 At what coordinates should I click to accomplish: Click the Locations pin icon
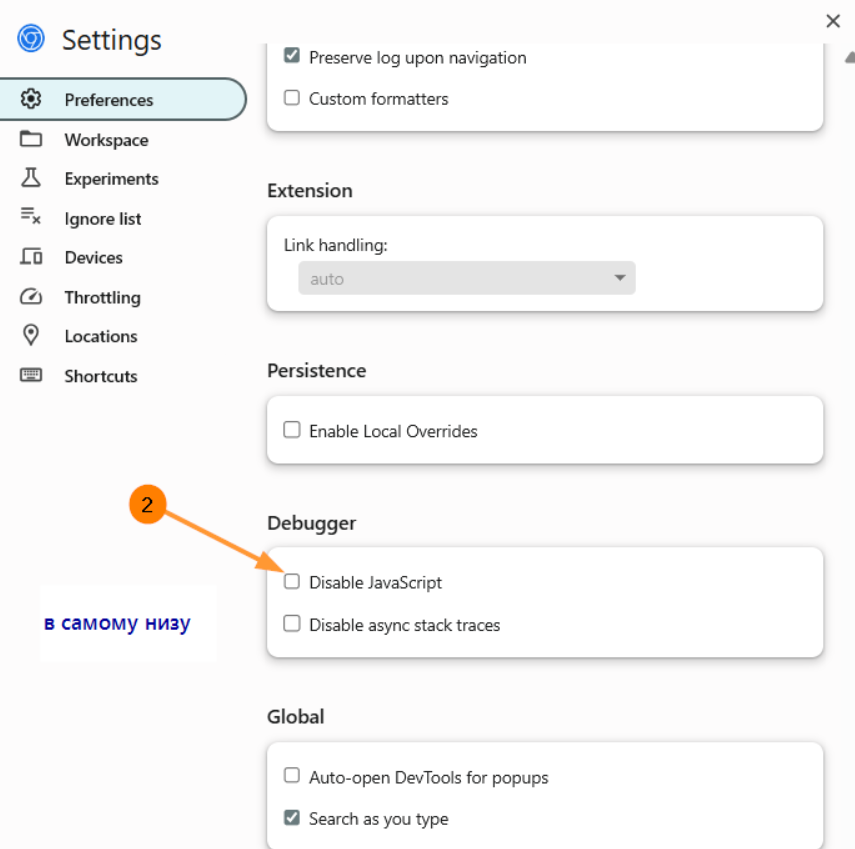click(31, 336)
